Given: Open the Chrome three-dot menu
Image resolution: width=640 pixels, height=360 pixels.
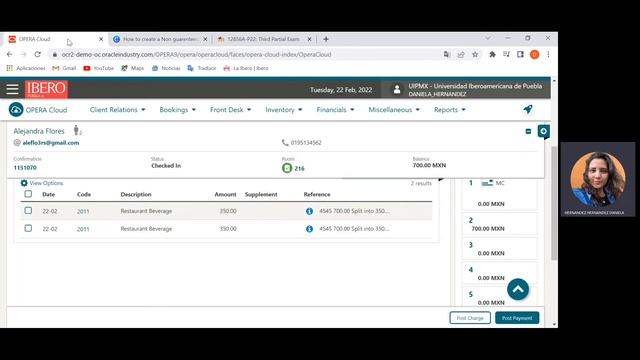Looking at the screenshot, I should pyautogui.click(x=548, y=54).
